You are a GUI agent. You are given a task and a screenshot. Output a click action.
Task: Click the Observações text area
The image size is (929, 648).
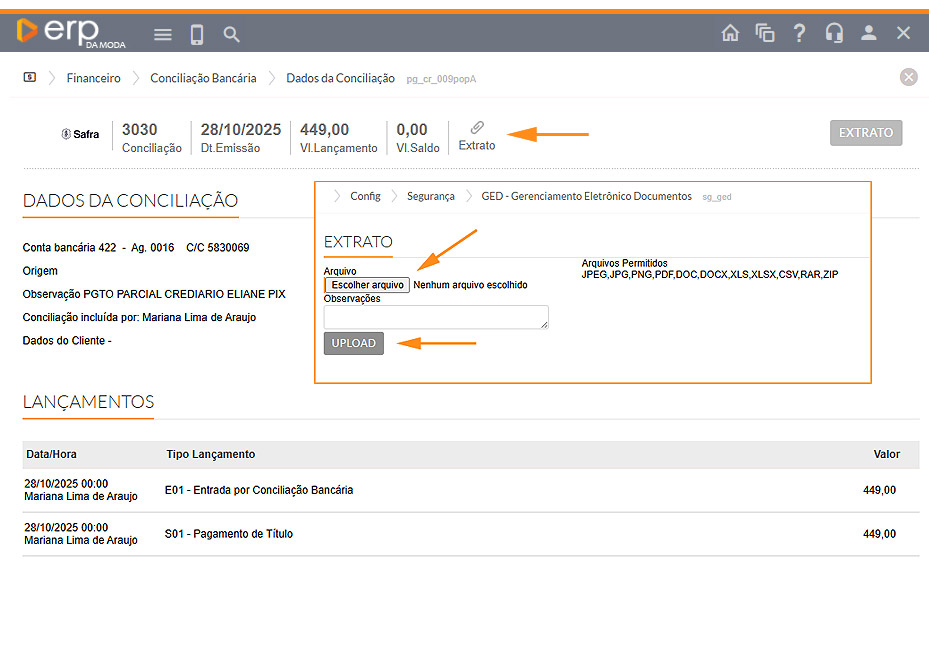(x=436, y=317)
